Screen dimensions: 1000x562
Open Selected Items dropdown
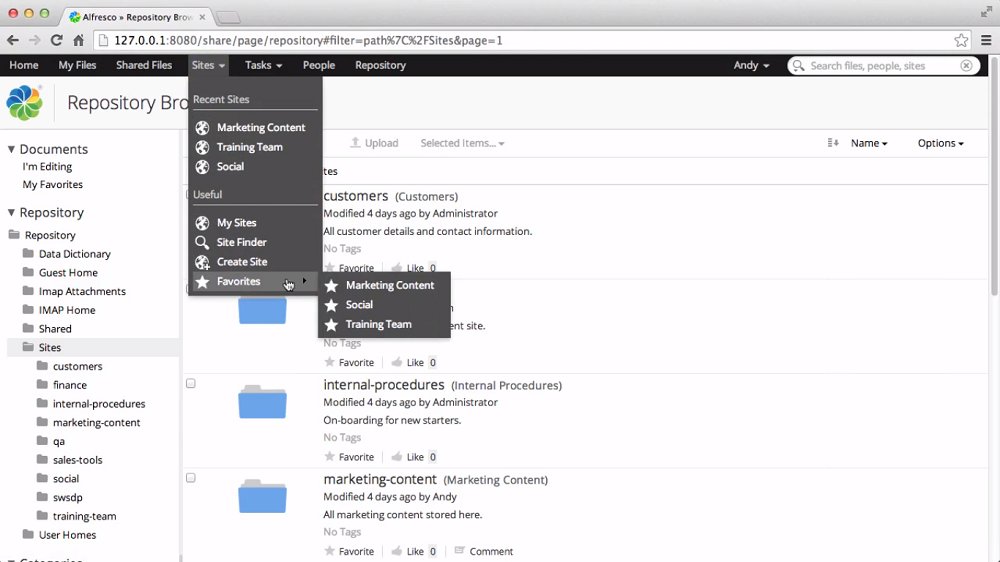[x=462, y=143]
